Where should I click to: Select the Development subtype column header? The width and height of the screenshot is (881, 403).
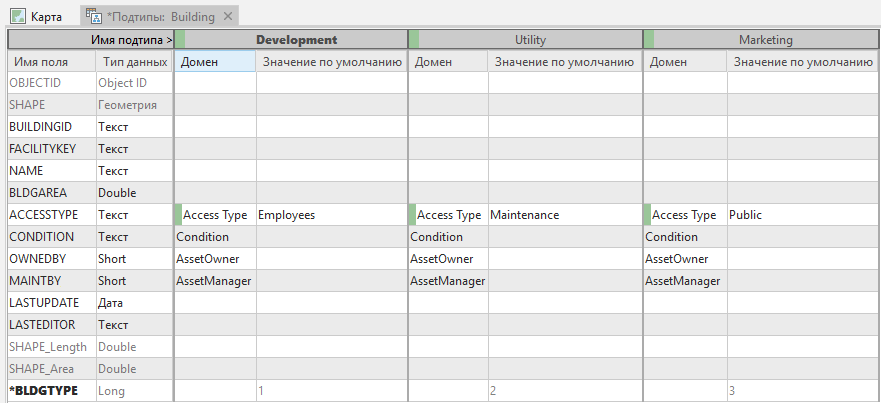pyautogui.click(x=296, y=40)
